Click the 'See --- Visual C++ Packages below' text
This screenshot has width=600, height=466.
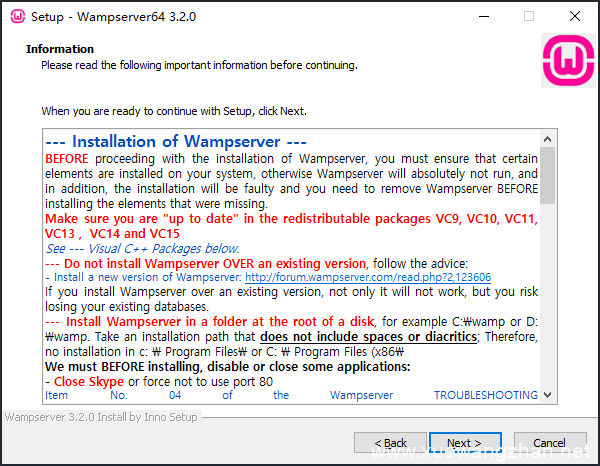point(142,248)
